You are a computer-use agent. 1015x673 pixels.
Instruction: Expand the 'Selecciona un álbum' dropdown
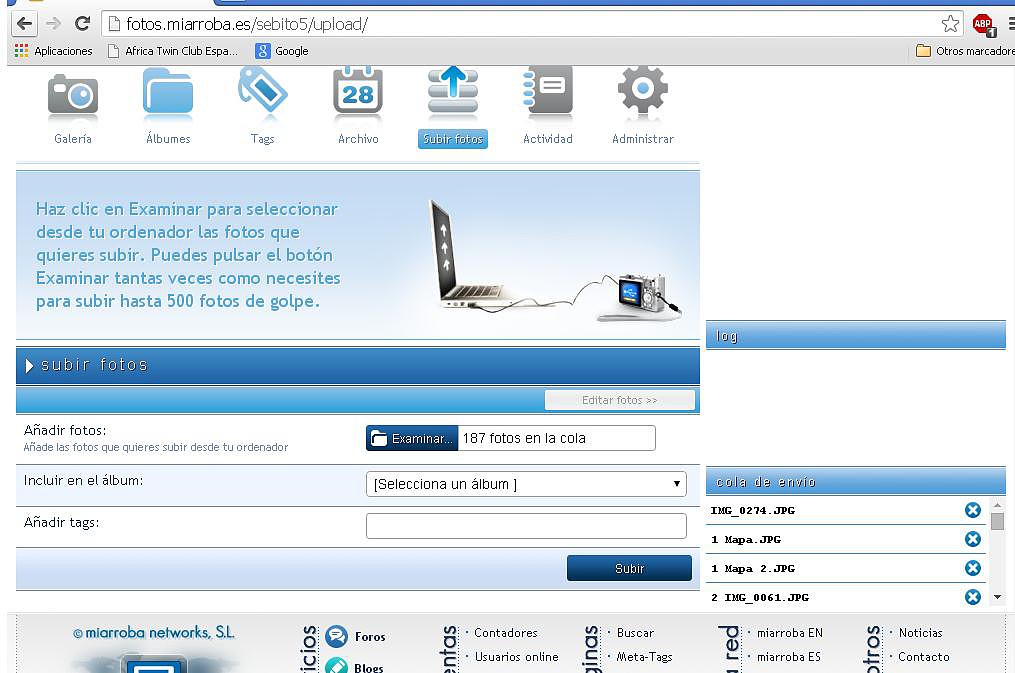coord(526,484)
